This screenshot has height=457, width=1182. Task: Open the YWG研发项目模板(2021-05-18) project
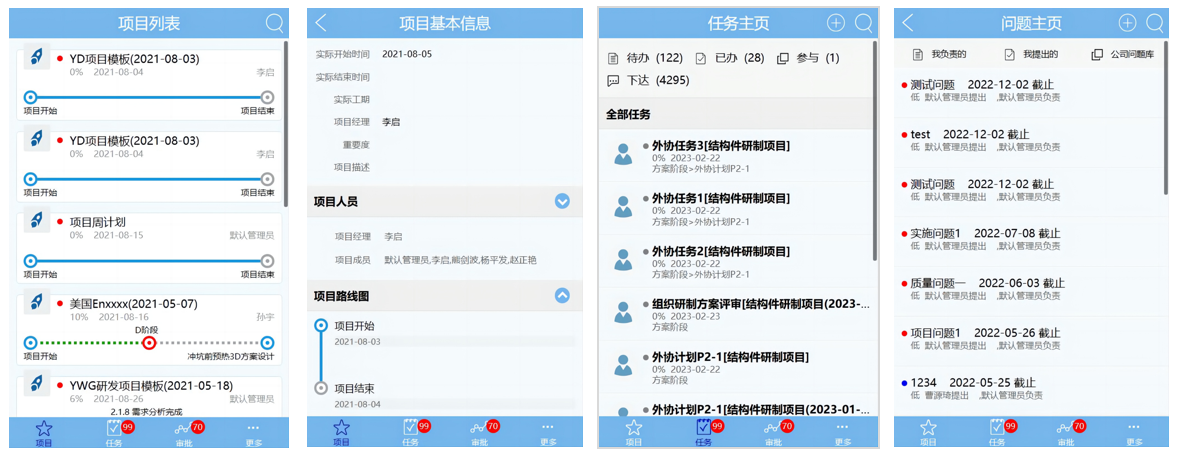coord(149,396)
